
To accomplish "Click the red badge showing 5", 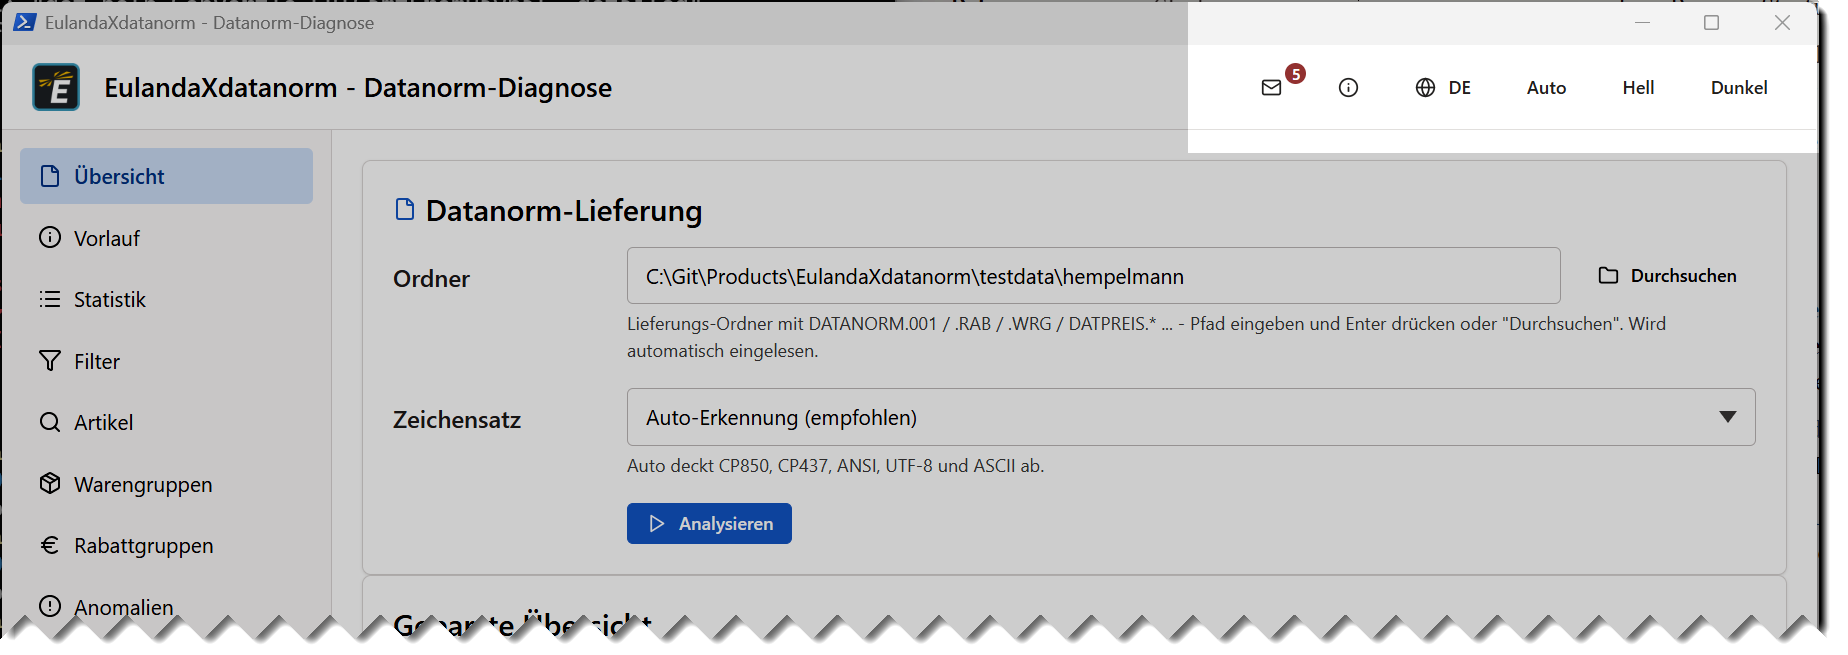I will 1295,74.
